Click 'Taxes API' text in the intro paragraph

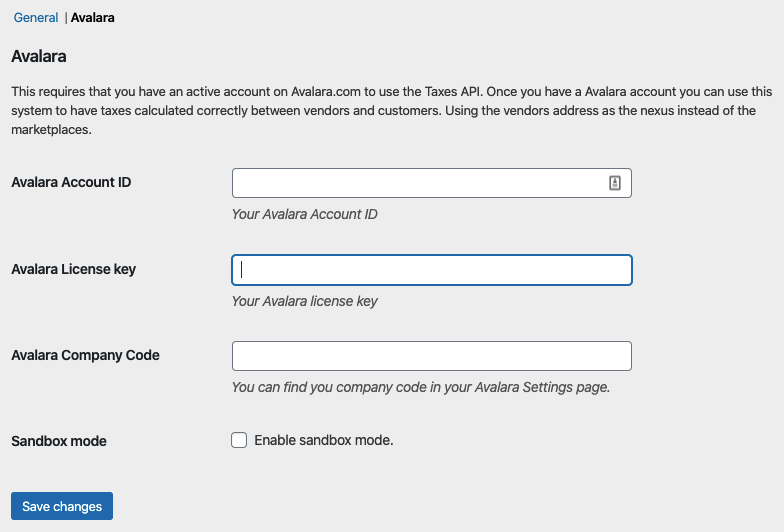coord(454,92)
